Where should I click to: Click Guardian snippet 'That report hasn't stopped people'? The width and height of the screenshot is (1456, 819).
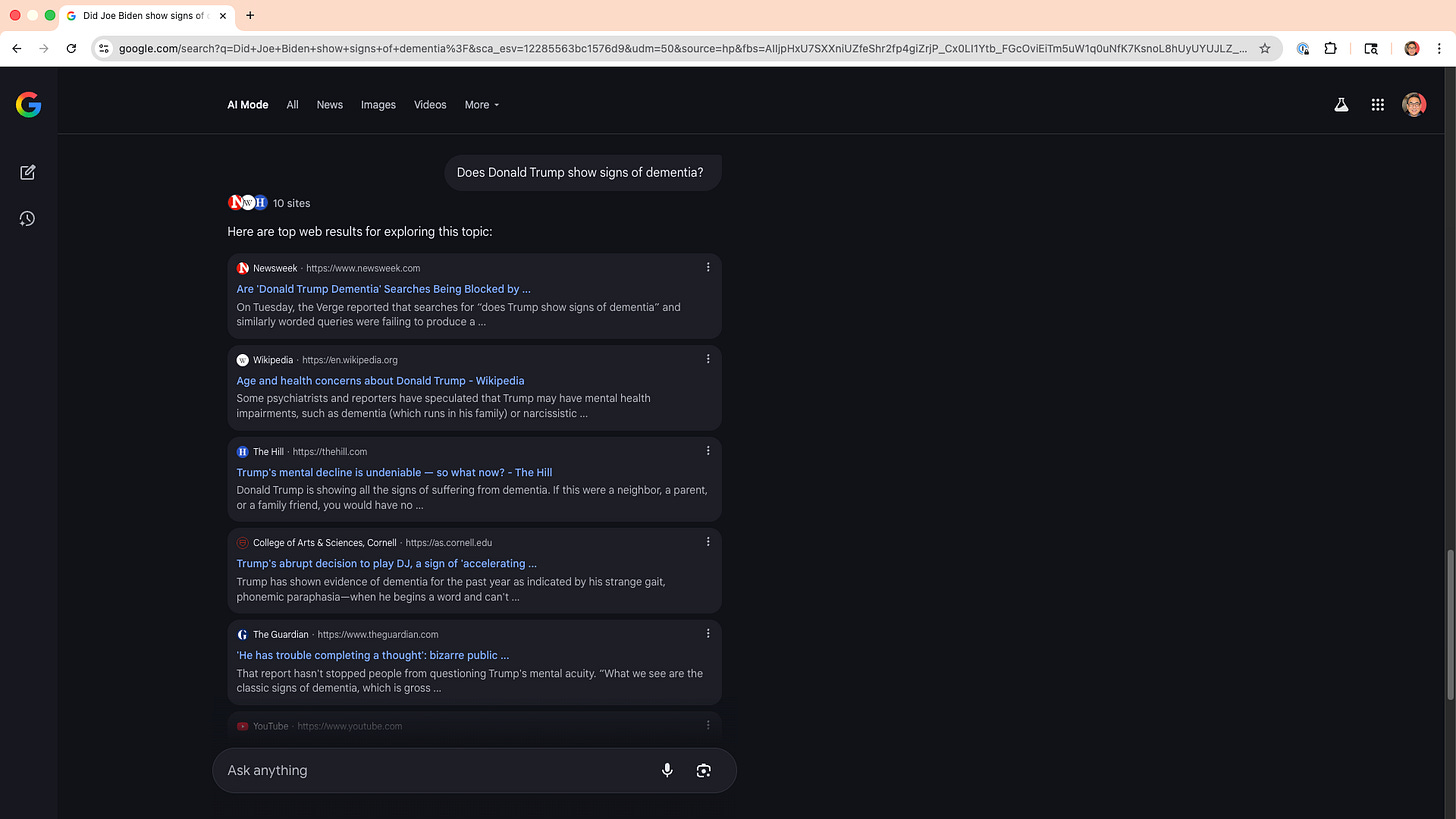pos(470,680)
